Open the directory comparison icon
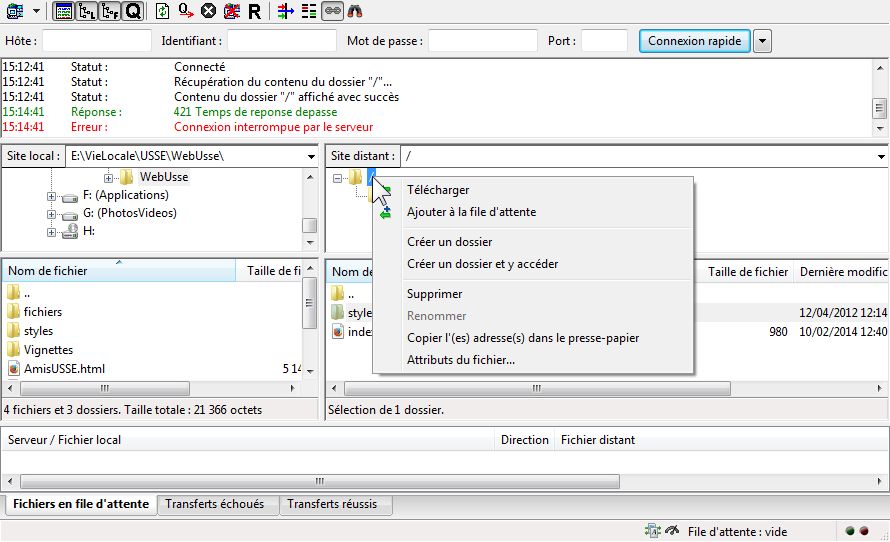890x542 pixels. (x=285, y=11)
